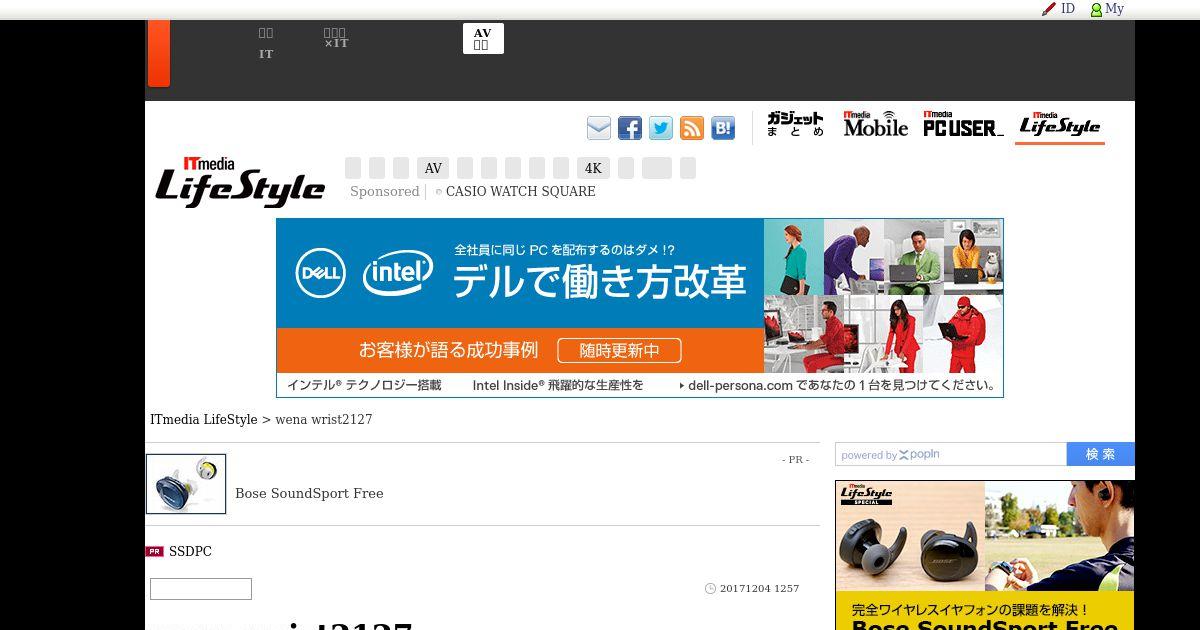This screenshot has height=630, width=1200.
Task: Click the clock icon beside the date
Action: tap(710, 588)
